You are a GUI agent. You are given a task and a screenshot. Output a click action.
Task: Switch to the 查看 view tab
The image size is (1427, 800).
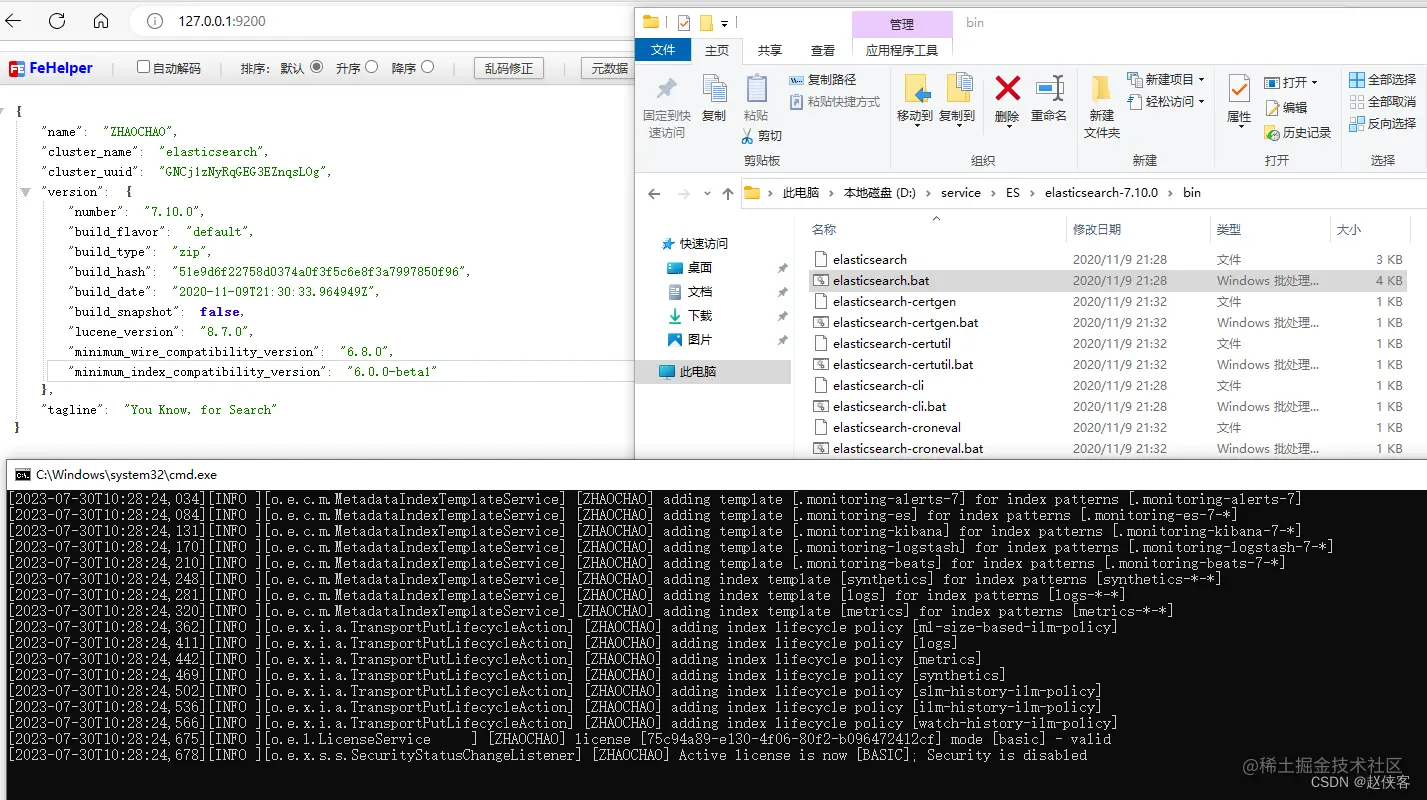click(823, 50)
